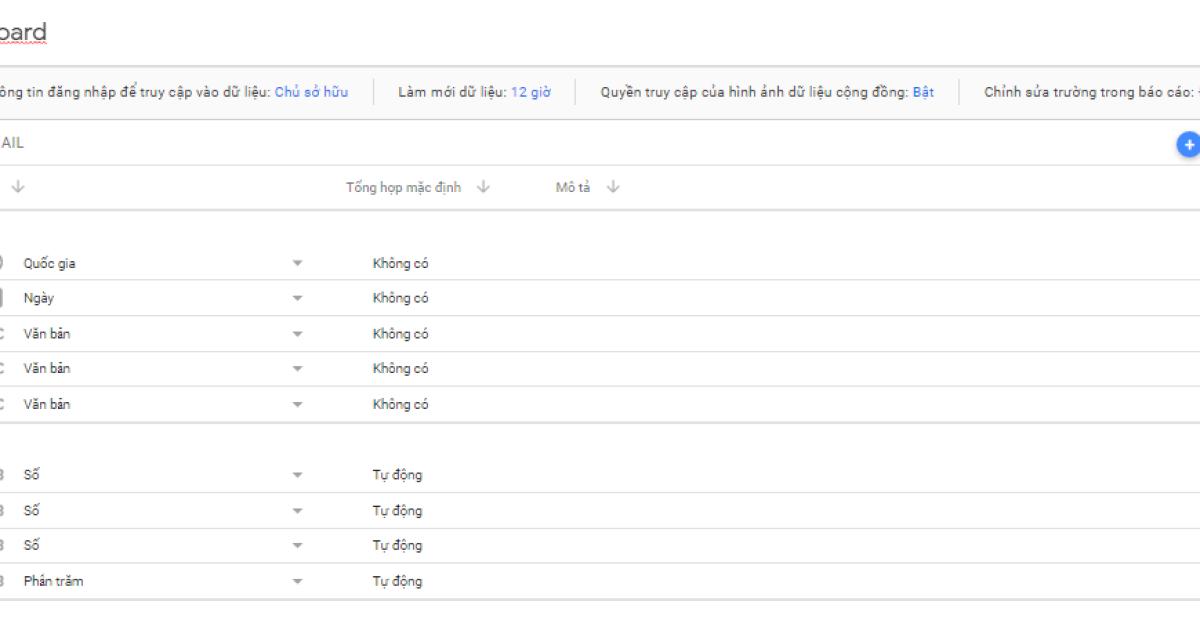1200x630 pixels.
Task: Click the leftmost column sort arrow
Action: [18, 187]
